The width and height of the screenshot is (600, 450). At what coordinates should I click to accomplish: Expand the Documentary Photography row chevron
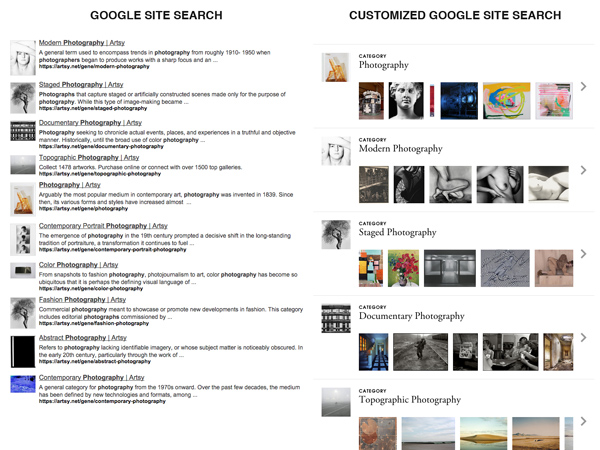coord(583,338)
